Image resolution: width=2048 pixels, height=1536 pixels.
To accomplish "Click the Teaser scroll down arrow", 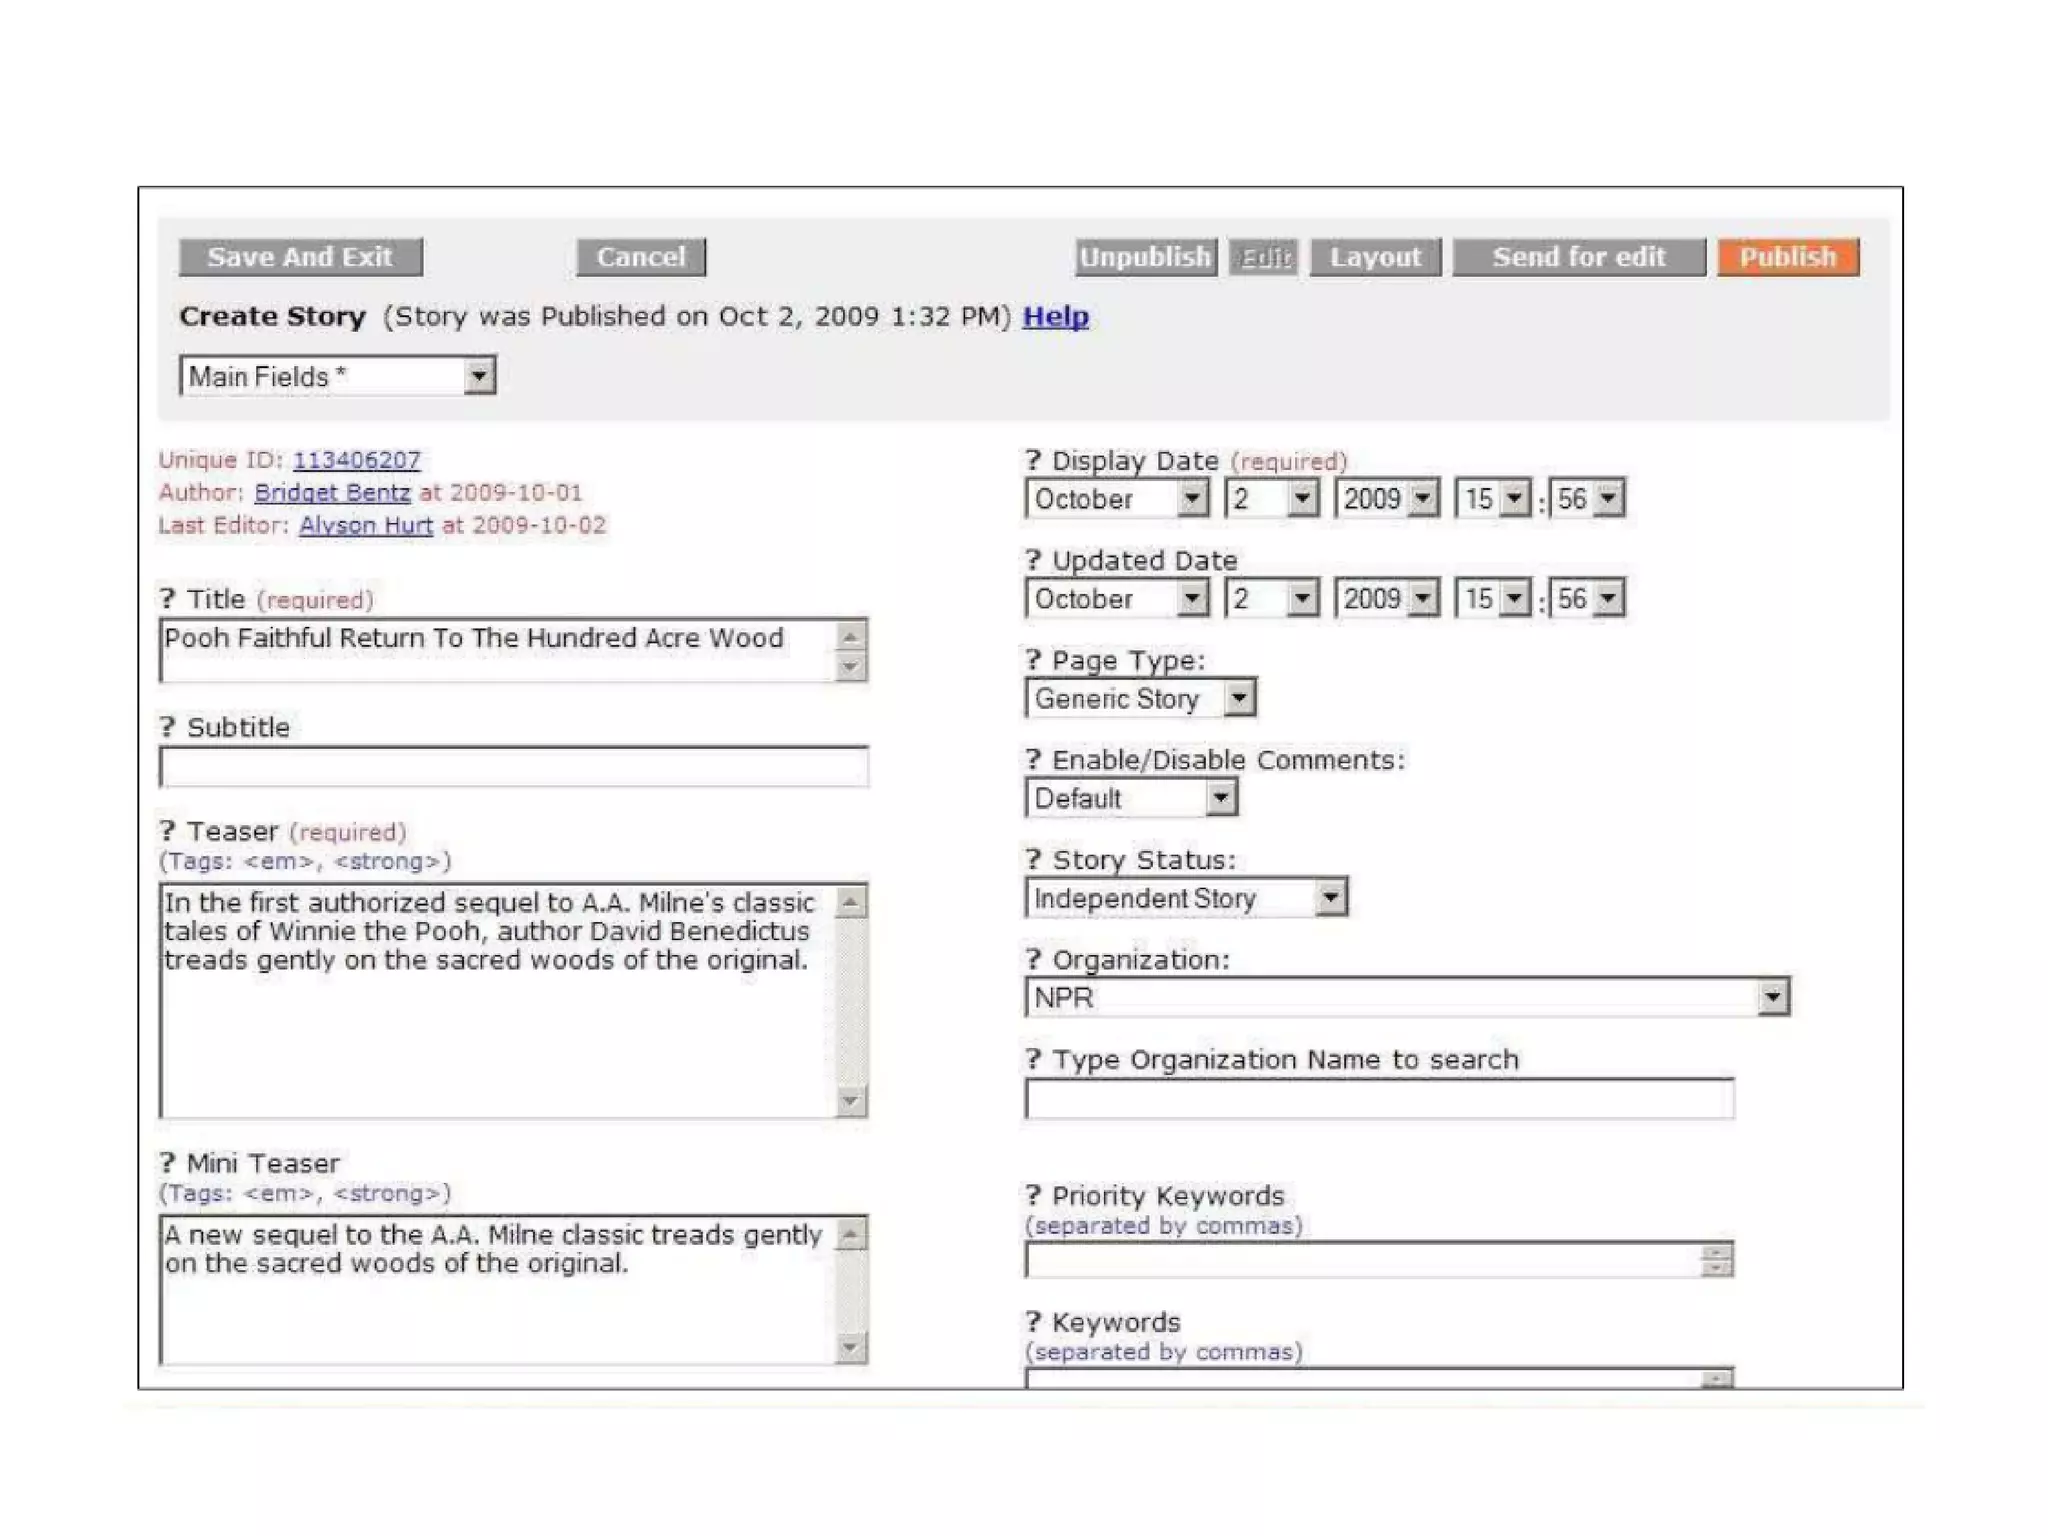I will (x=850, y=1100).
